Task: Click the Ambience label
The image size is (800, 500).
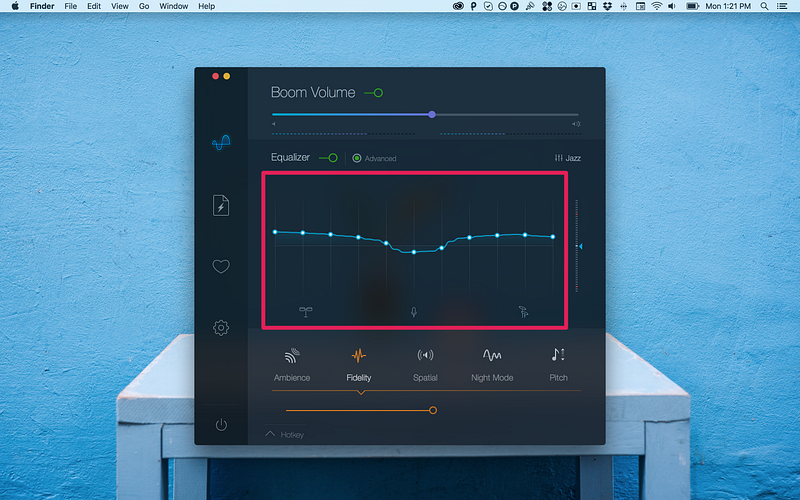Action: point(292,378)
